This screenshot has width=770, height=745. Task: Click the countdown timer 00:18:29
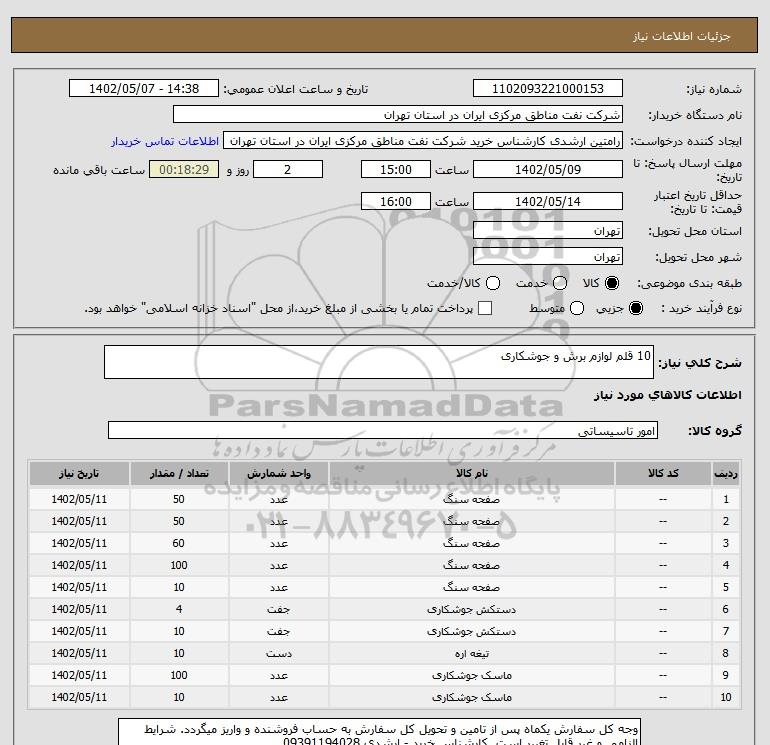coord(184,169)
